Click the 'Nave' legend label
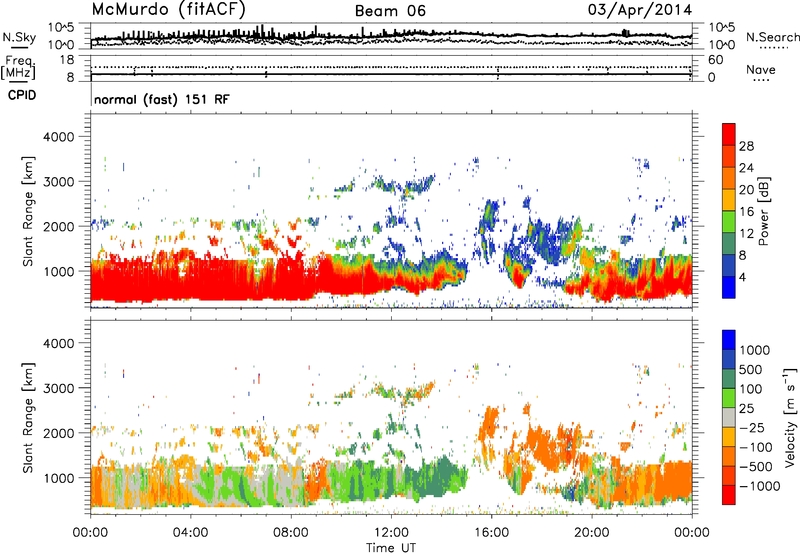The image size is (800, 554). coord(761,69)
